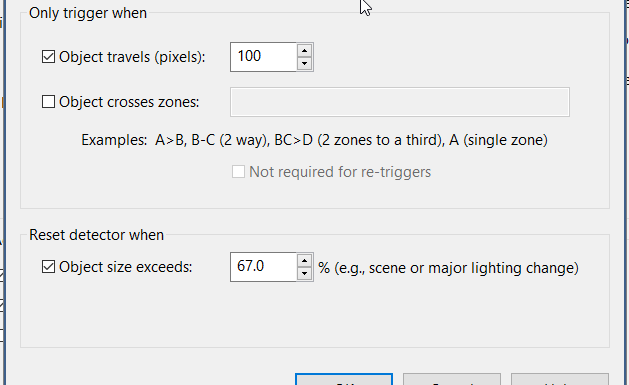Click the Not required for re-triggers label text
The width and height of the screenshot is (629, 385).
point(340,172)
